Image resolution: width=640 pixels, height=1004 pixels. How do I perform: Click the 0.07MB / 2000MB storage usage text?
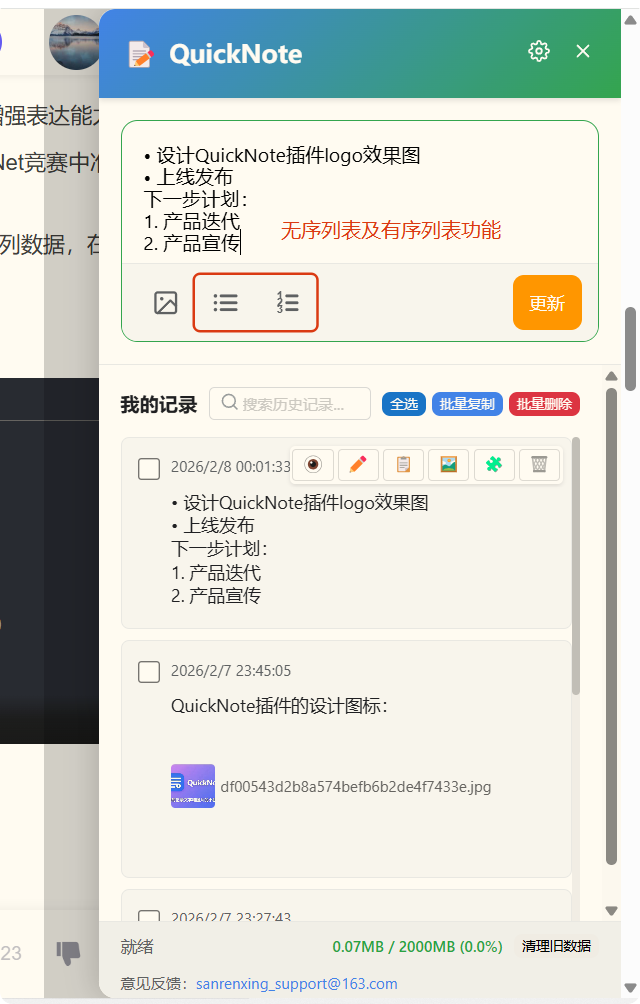[417, 946]
